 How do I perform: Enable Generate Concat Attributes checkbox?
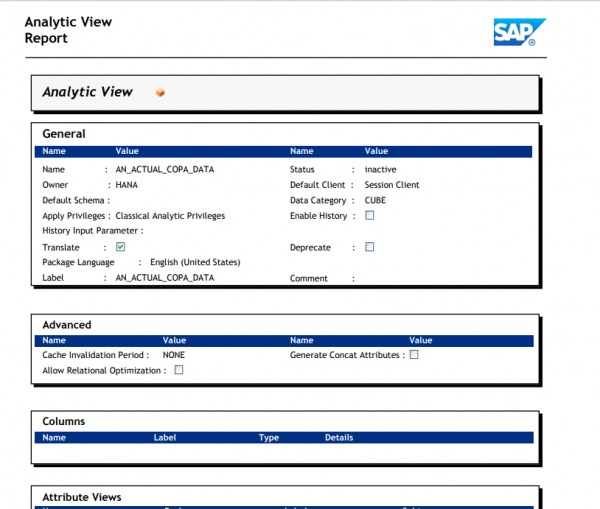tap(414, 355)
